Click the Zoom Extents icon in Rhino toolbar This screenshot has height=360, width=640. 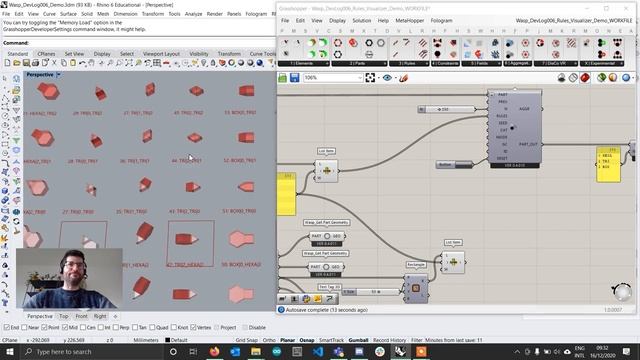(x=129, y=63)
